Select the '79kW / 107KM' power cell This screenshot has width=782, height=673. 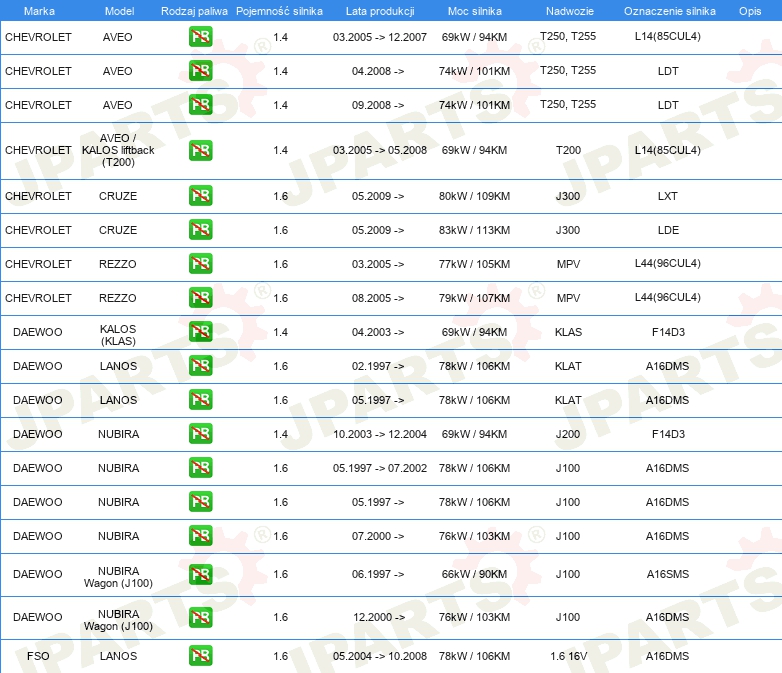(474, 298)
